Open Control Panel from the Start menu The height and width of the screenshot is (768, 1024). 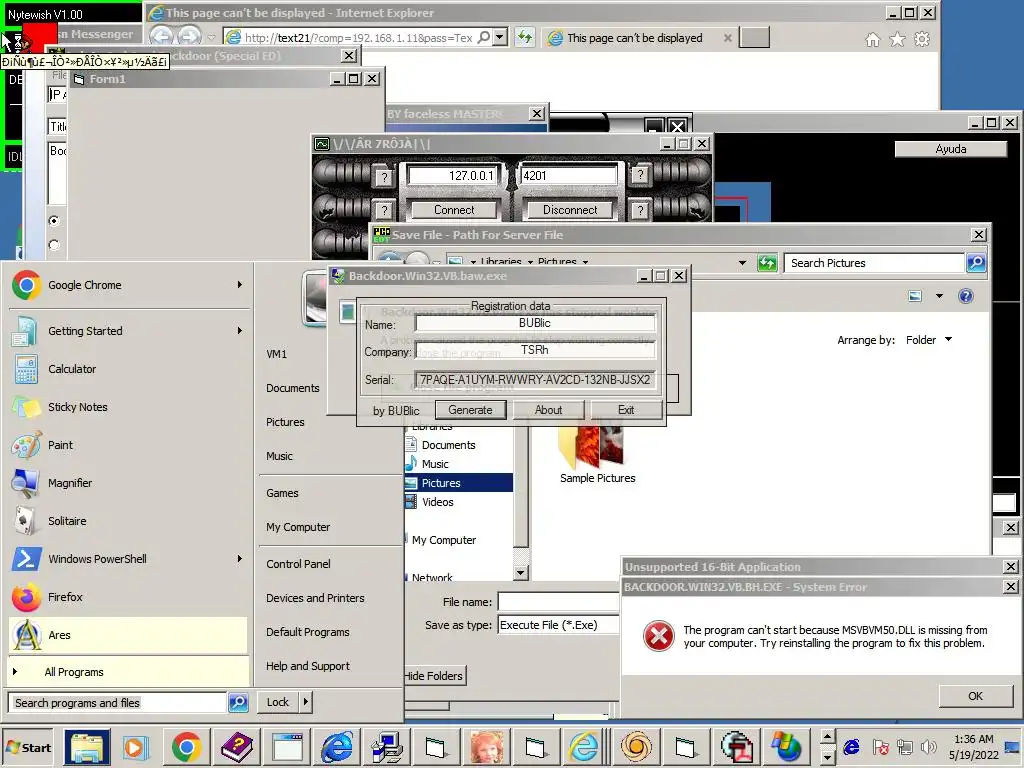pyautogui.click(x=298, y=564)
